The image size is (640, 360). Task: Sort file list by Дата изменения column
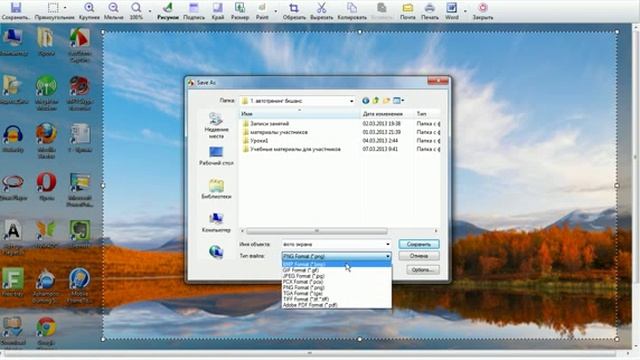coord(387,114)
